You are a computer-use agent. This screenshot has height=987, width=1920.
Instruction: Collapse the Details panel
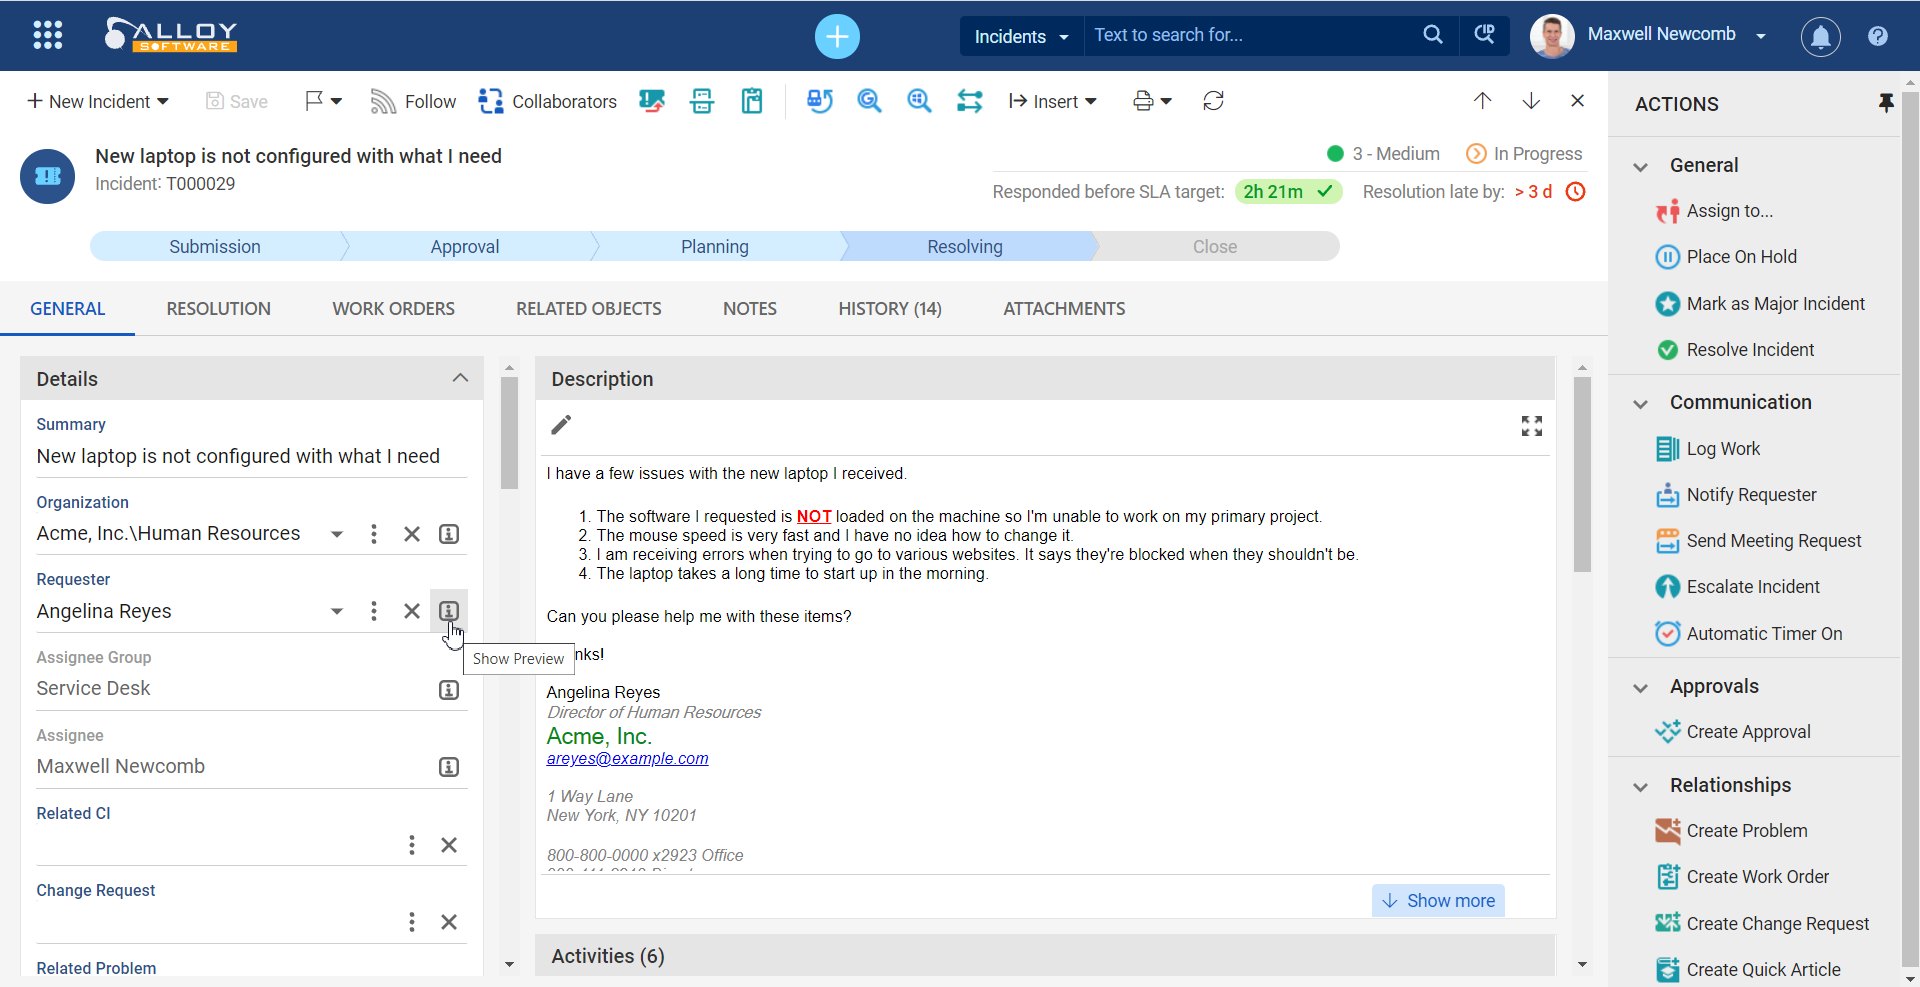click(459, 378)
